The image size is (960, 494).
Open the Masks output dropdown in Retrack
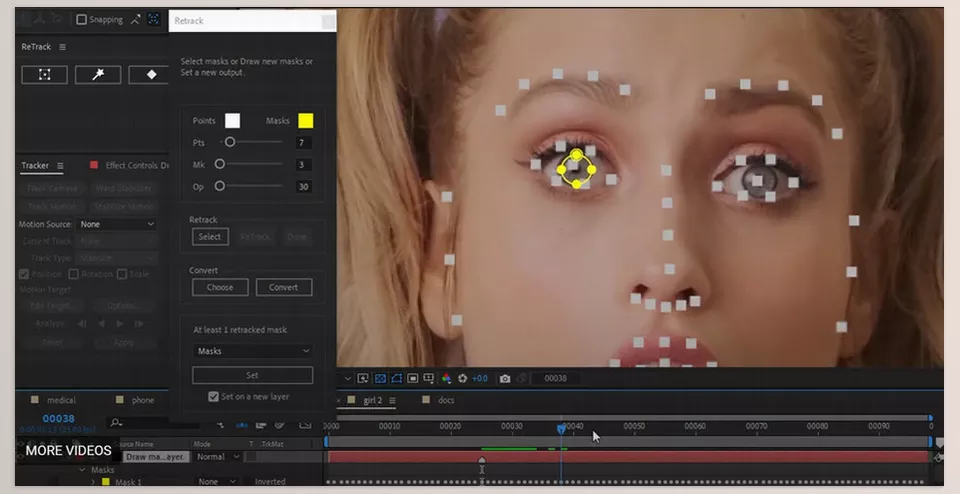[252, 351]
